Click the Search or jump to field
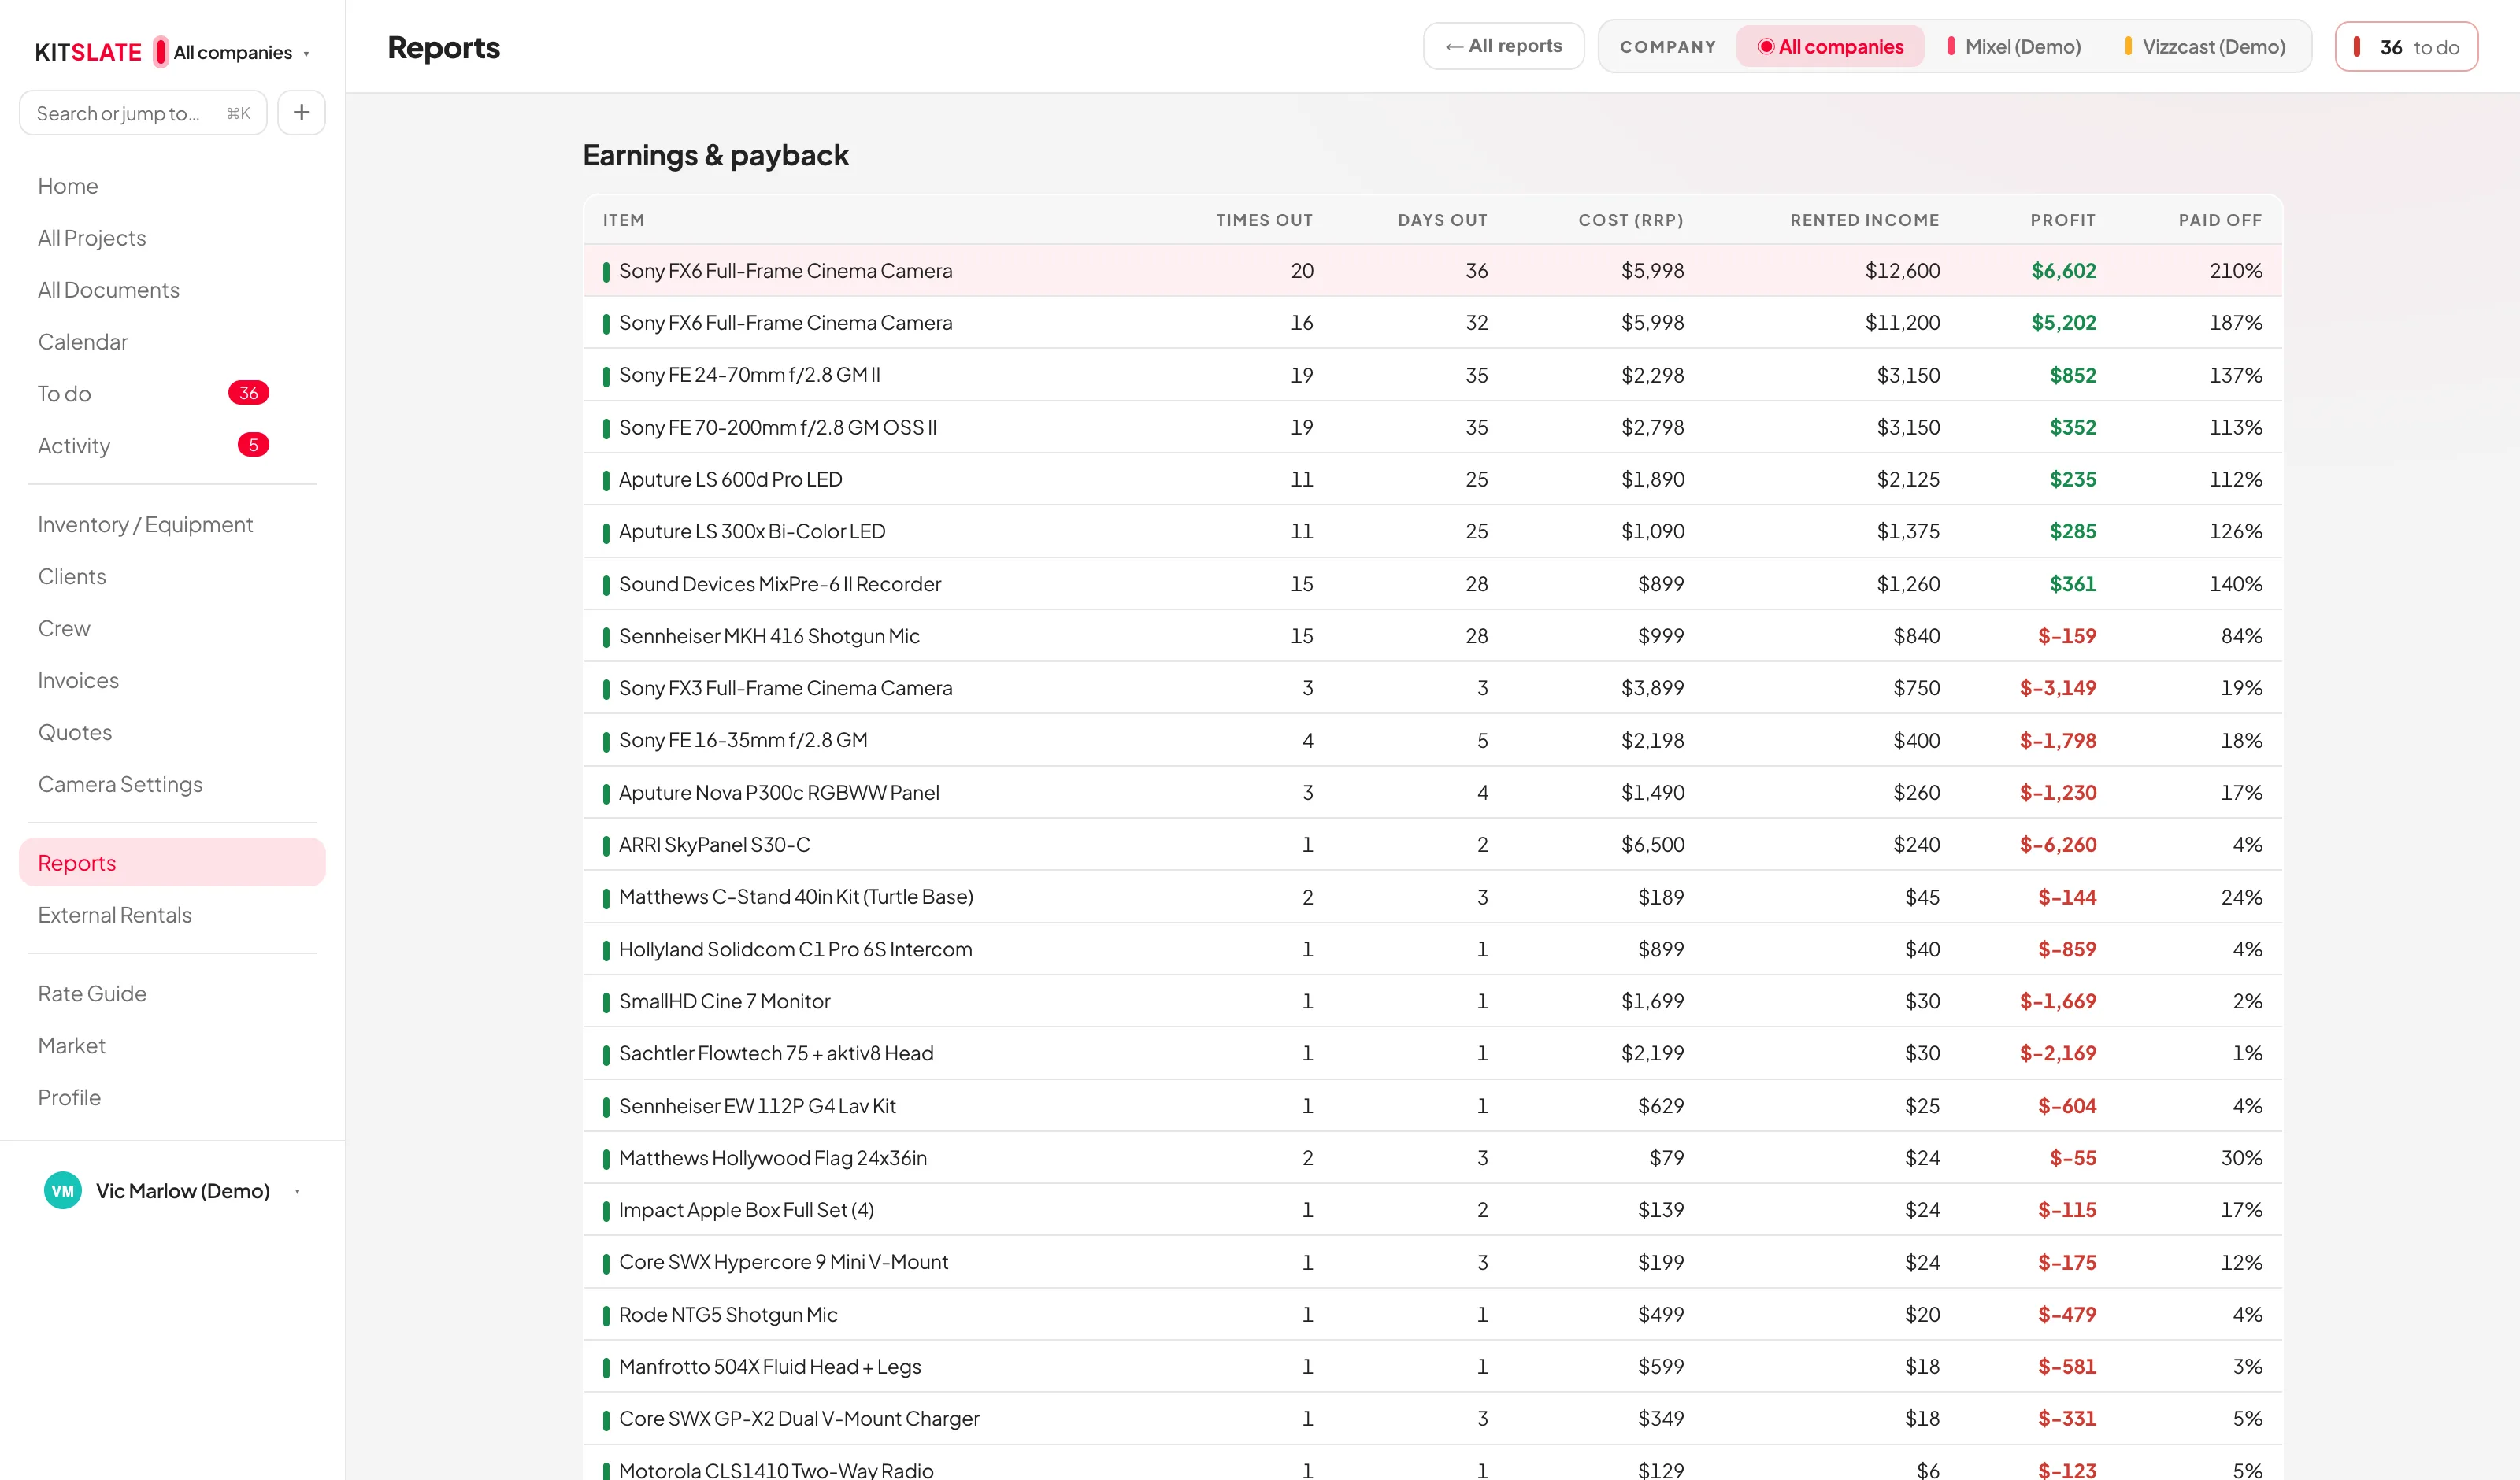2520x1480 pixels. [x=143, y=113]
